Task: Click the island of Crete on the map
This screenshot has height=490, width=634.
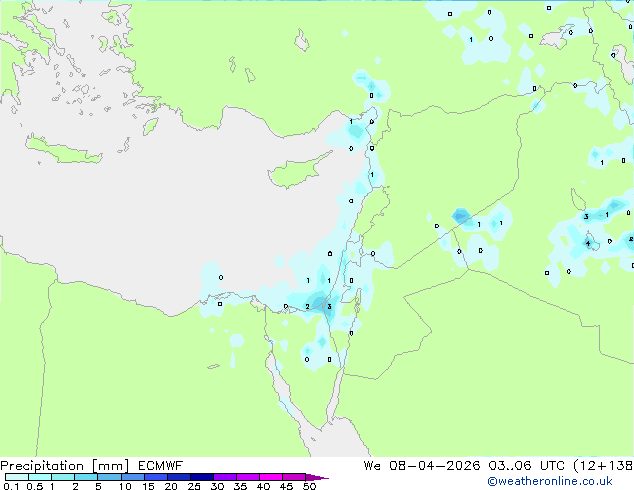Action: (63, 150)
